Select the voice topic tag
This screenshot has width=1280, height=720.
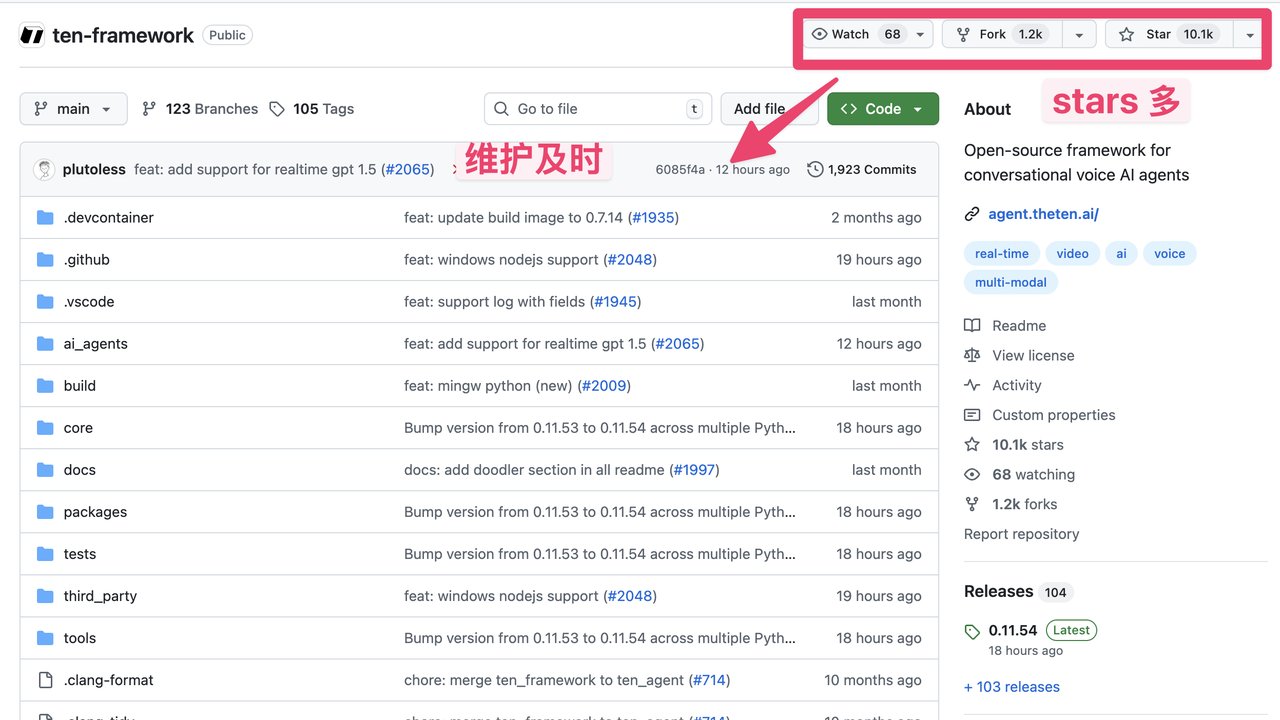pyautogui.click(x=1169, y=253)
